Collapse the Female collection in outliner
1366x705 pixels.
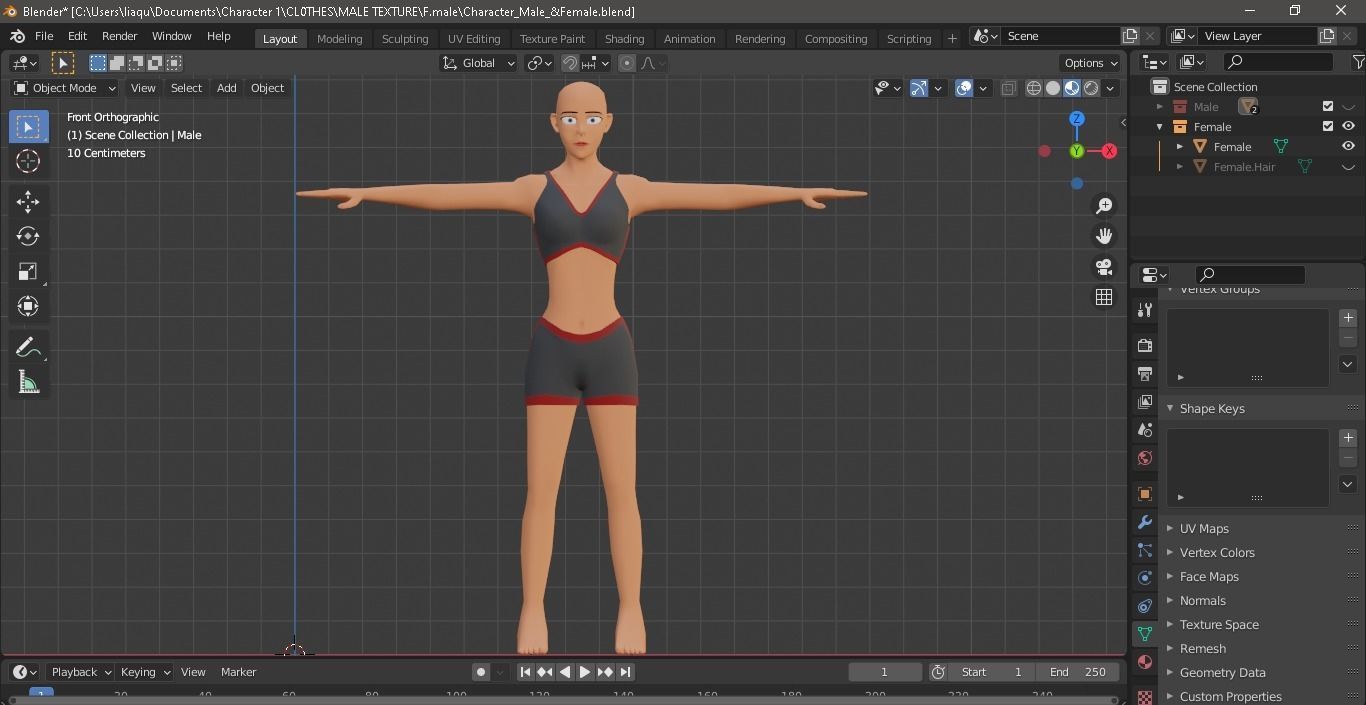click(x=1160, y=127)
